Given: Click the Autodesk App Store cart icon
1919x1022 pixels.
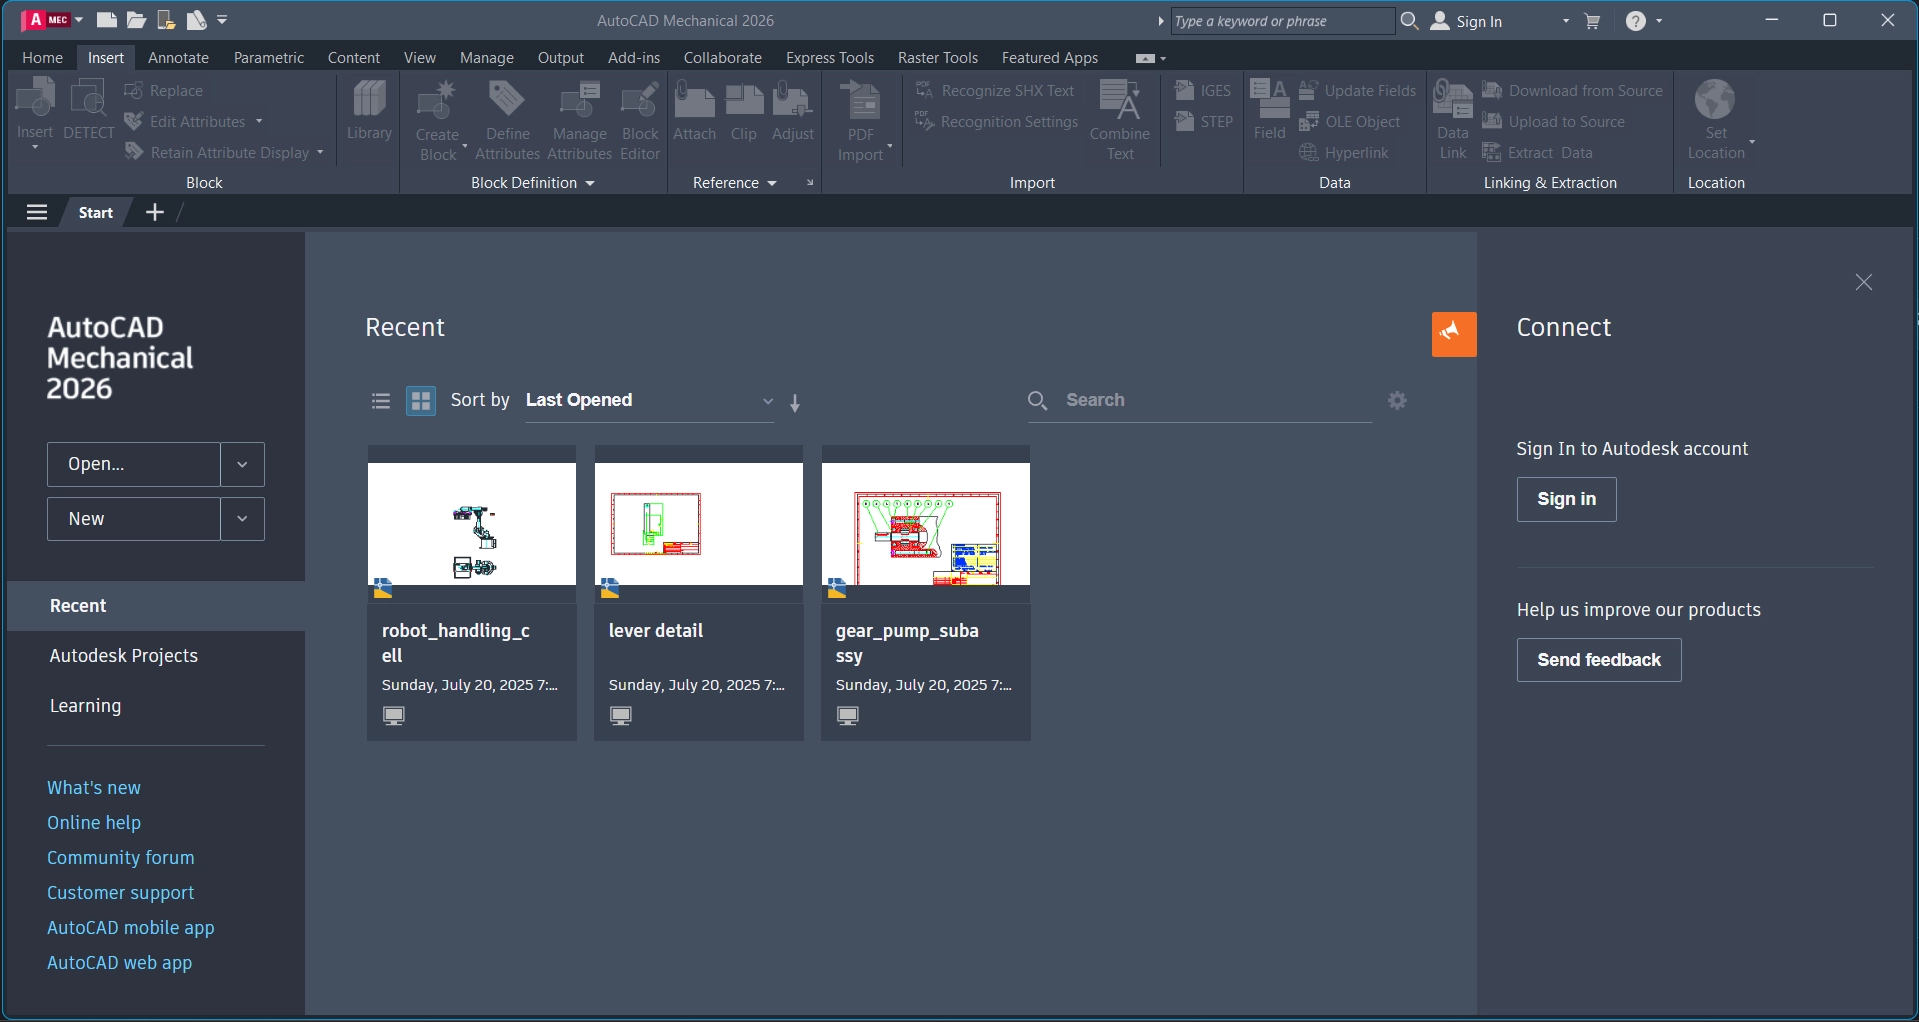Looking at the screenshot, I should click(1593, 21).
